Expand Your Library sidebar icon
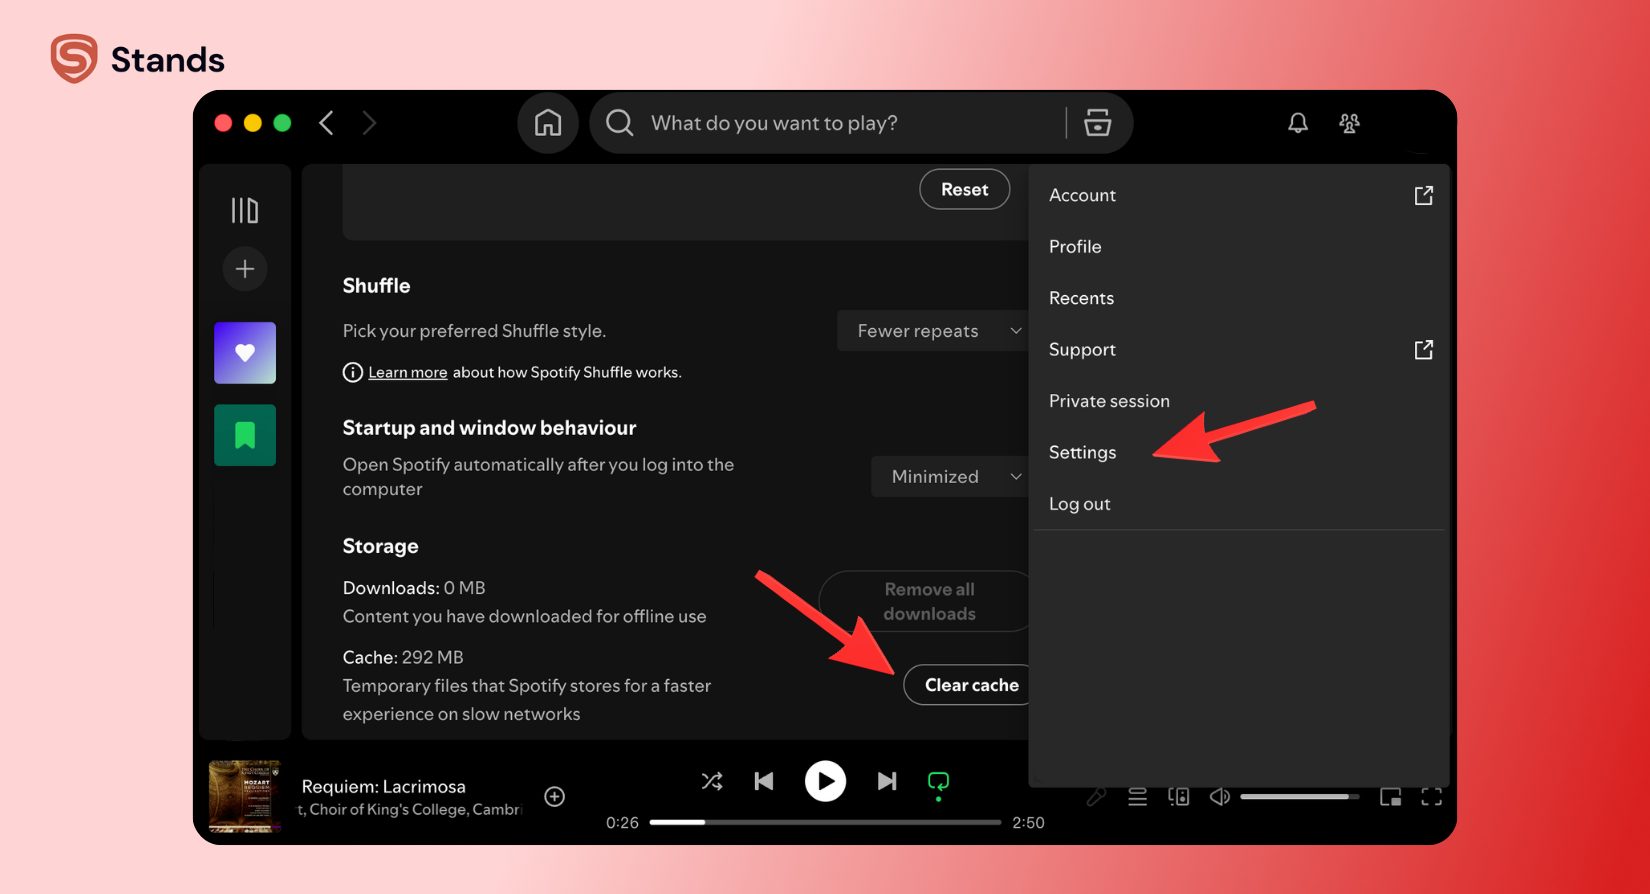The height and width of the screenshot is (894, 1650). pyautogui.click(x=245, y=210)
